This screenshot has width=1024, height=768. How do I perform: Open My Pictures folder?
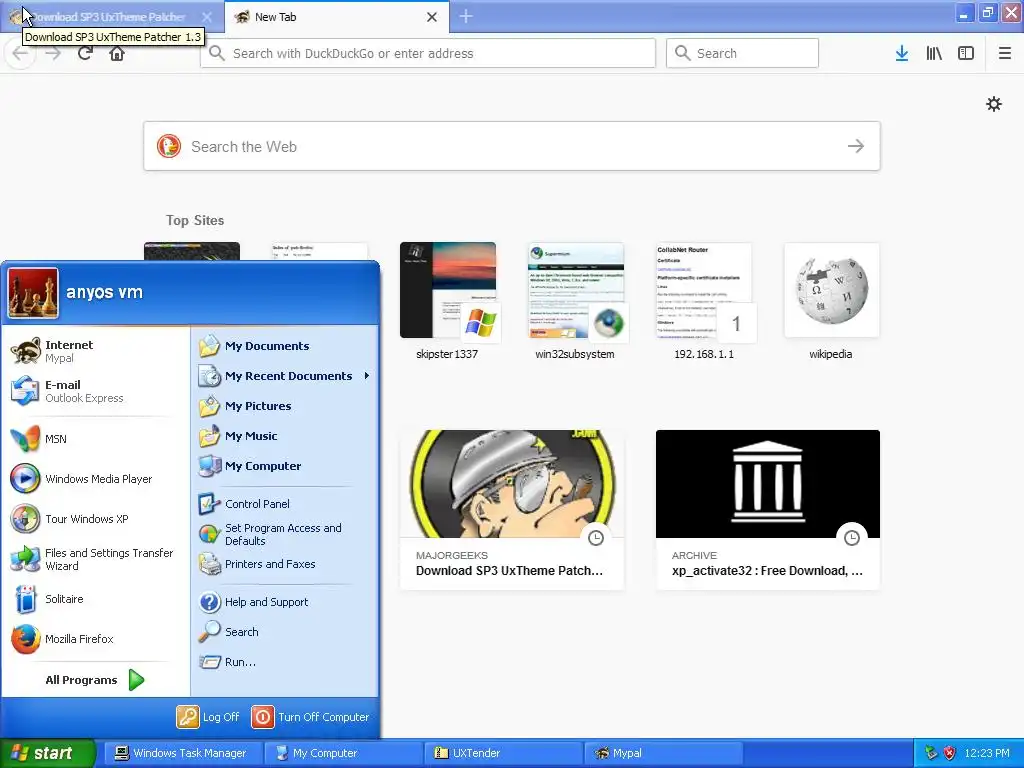[x=285, y=406]
